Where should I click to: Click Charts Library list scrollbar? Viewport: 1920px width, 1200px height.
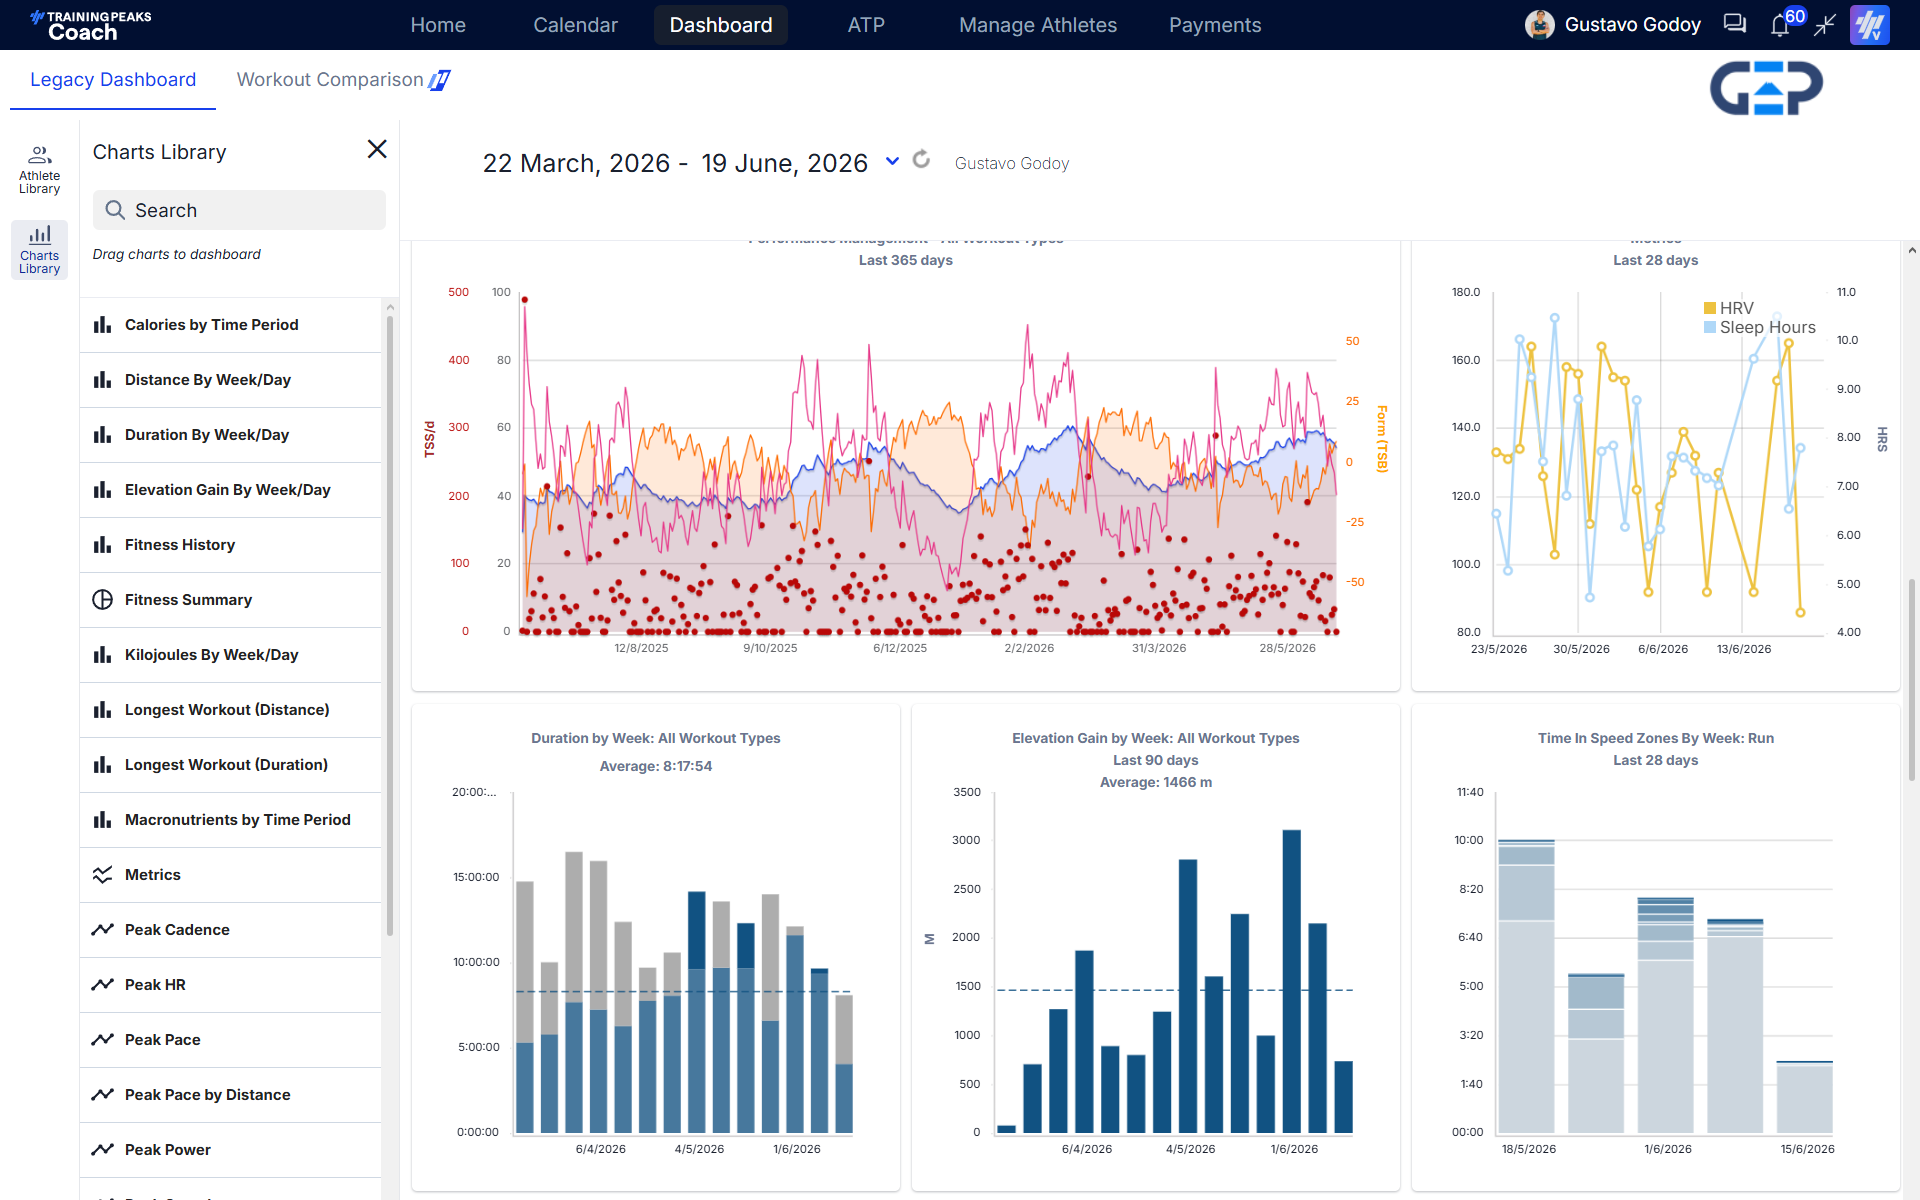tap(390, 625)
